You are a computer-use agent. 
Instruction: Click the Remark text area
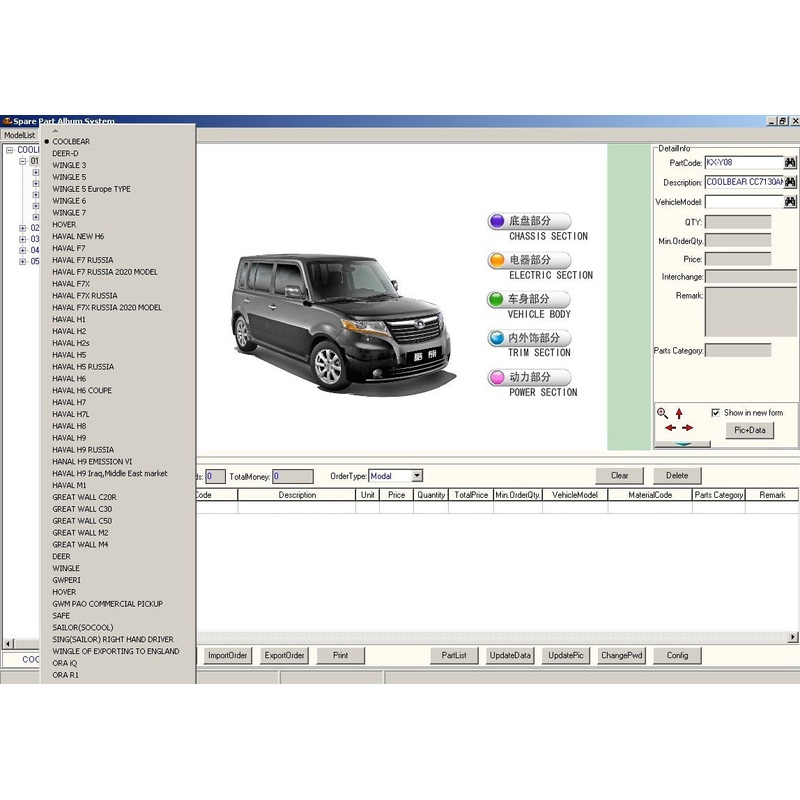click(751, 312)
